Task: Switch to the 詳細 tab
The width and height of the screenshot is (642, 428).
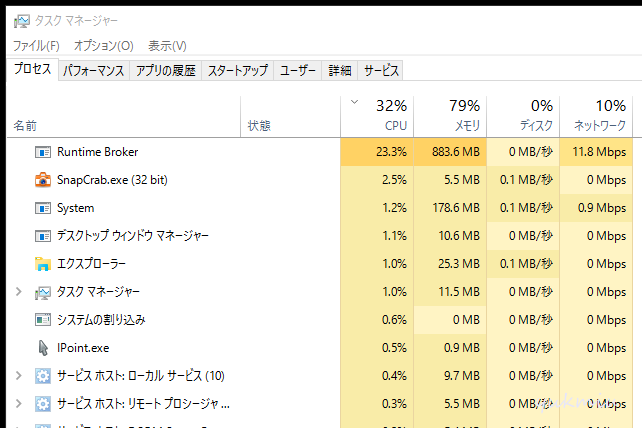Action: coord(340,71)
